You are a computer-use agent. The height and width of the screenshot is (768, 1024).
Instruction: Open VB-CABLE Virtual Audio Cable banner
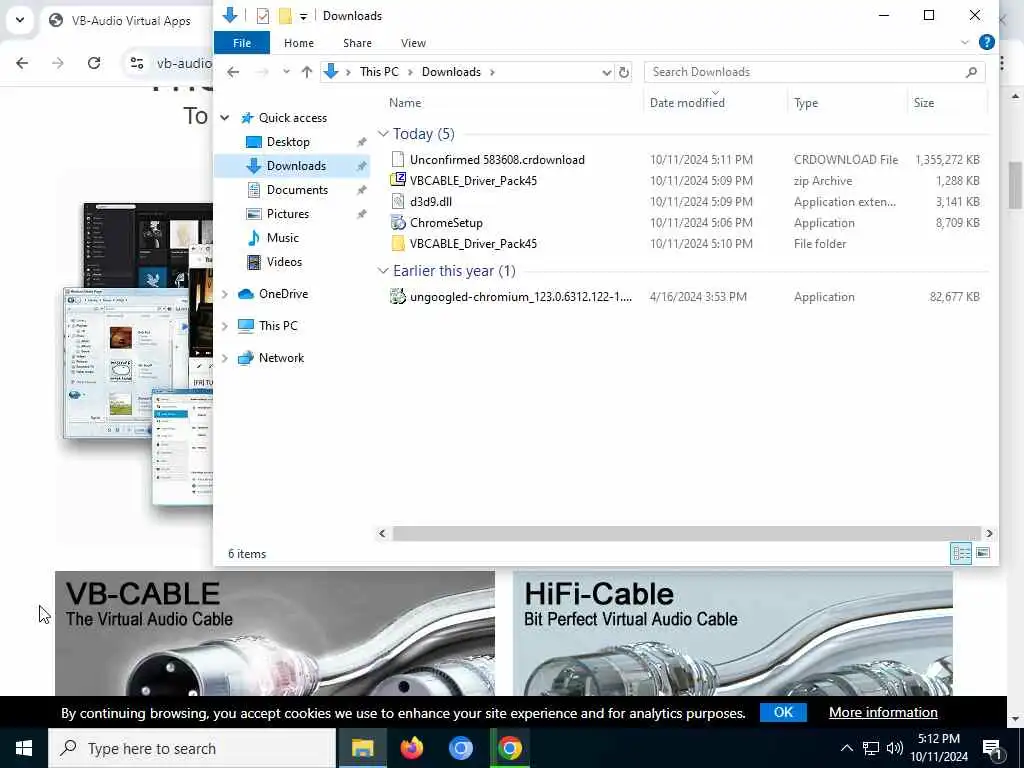[275, 633]
